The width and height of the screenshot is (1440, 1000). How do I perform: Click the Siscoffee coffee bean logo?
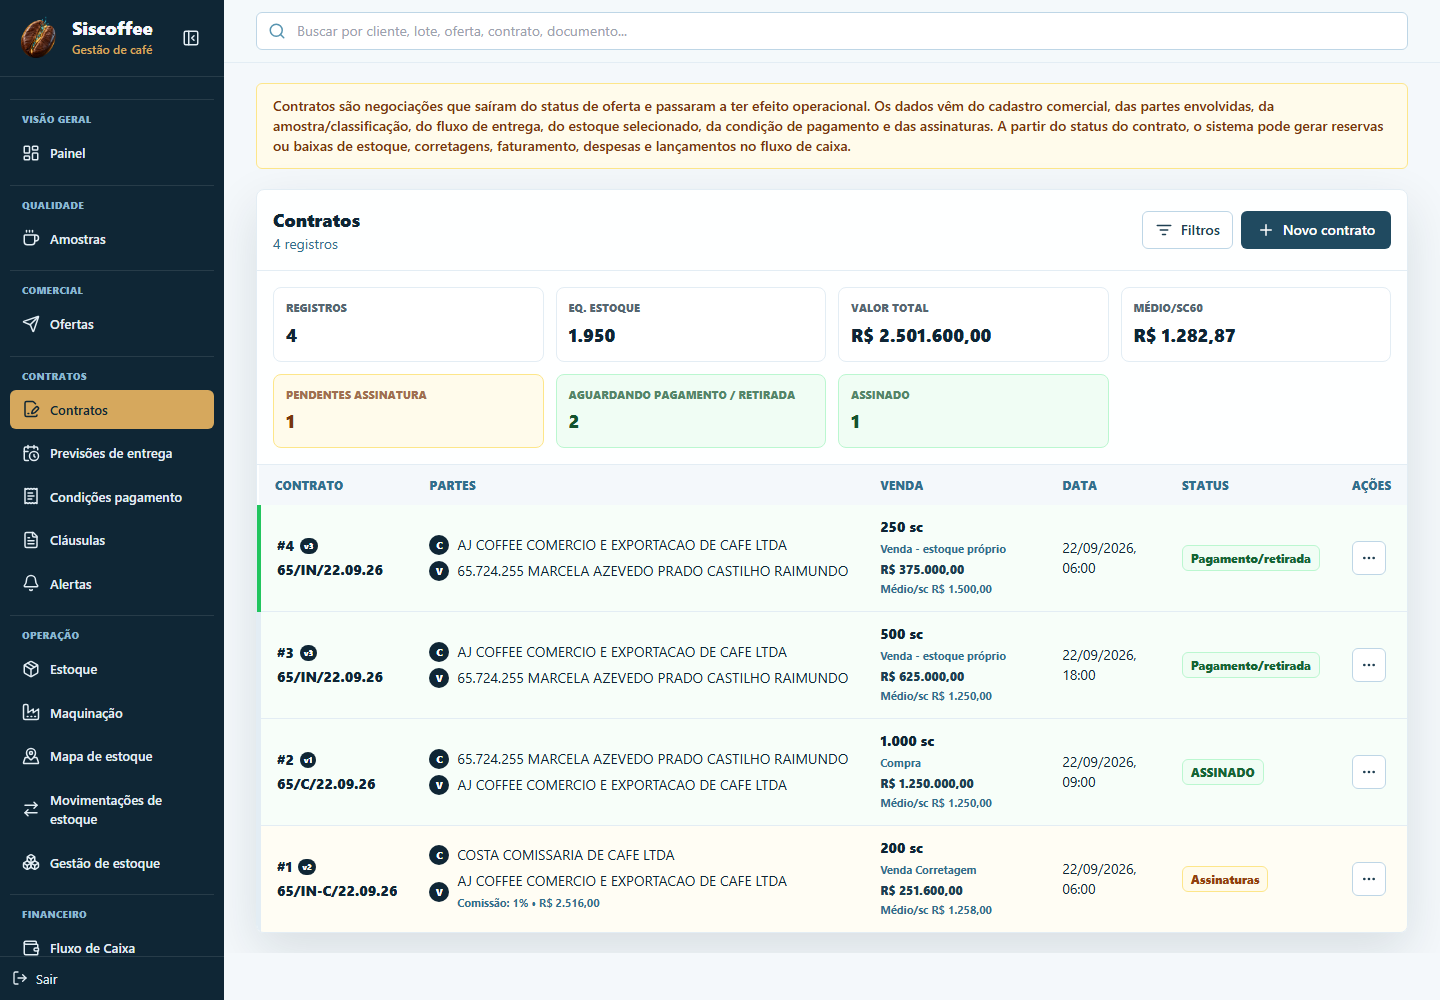pyautogui.click(x=39, y=38)
